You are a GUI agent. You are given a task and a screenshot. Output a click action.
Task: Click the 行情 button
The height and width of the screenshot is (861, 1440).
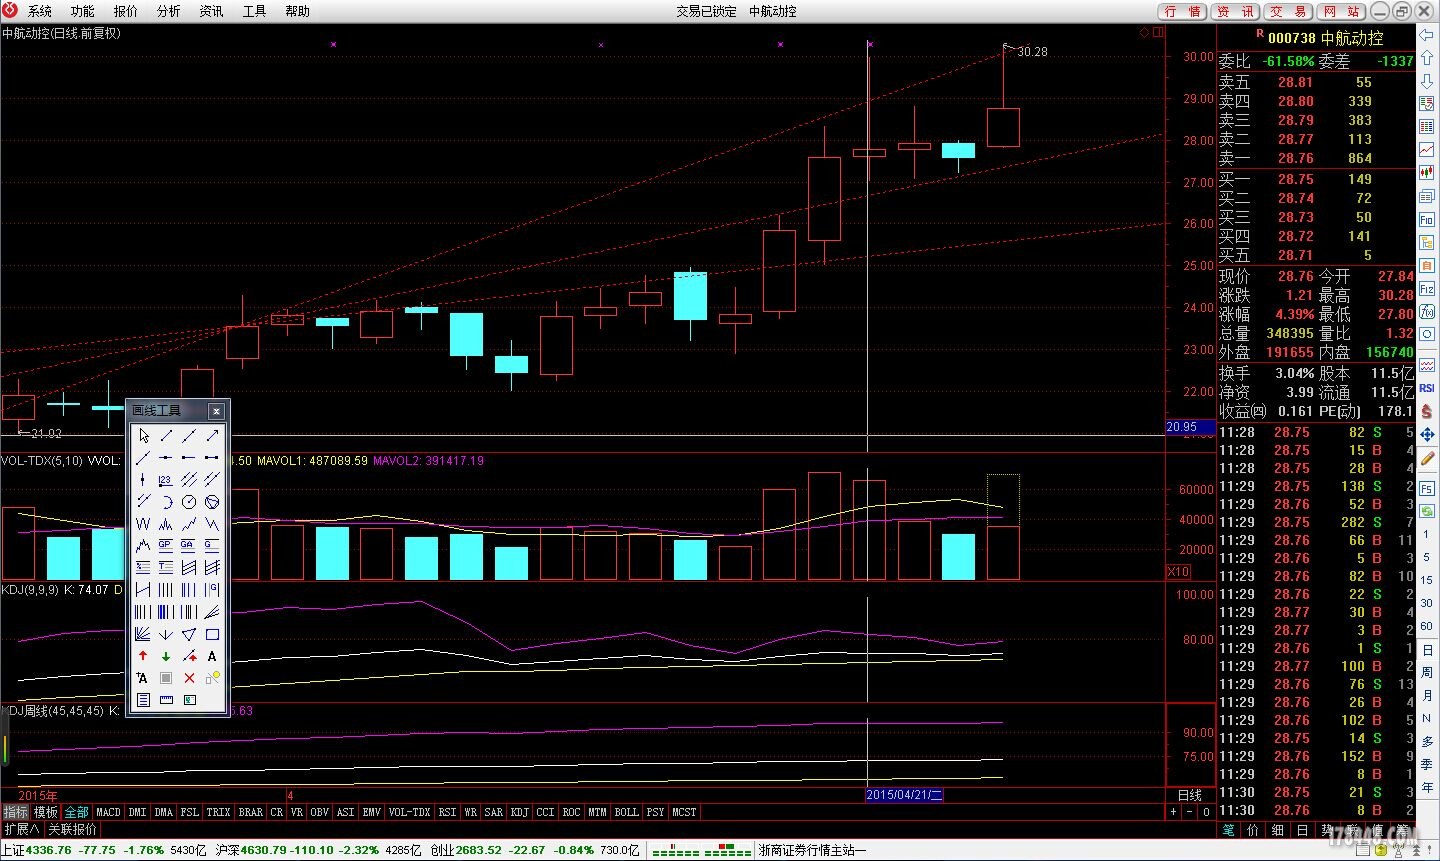[x=1183, y=11]
